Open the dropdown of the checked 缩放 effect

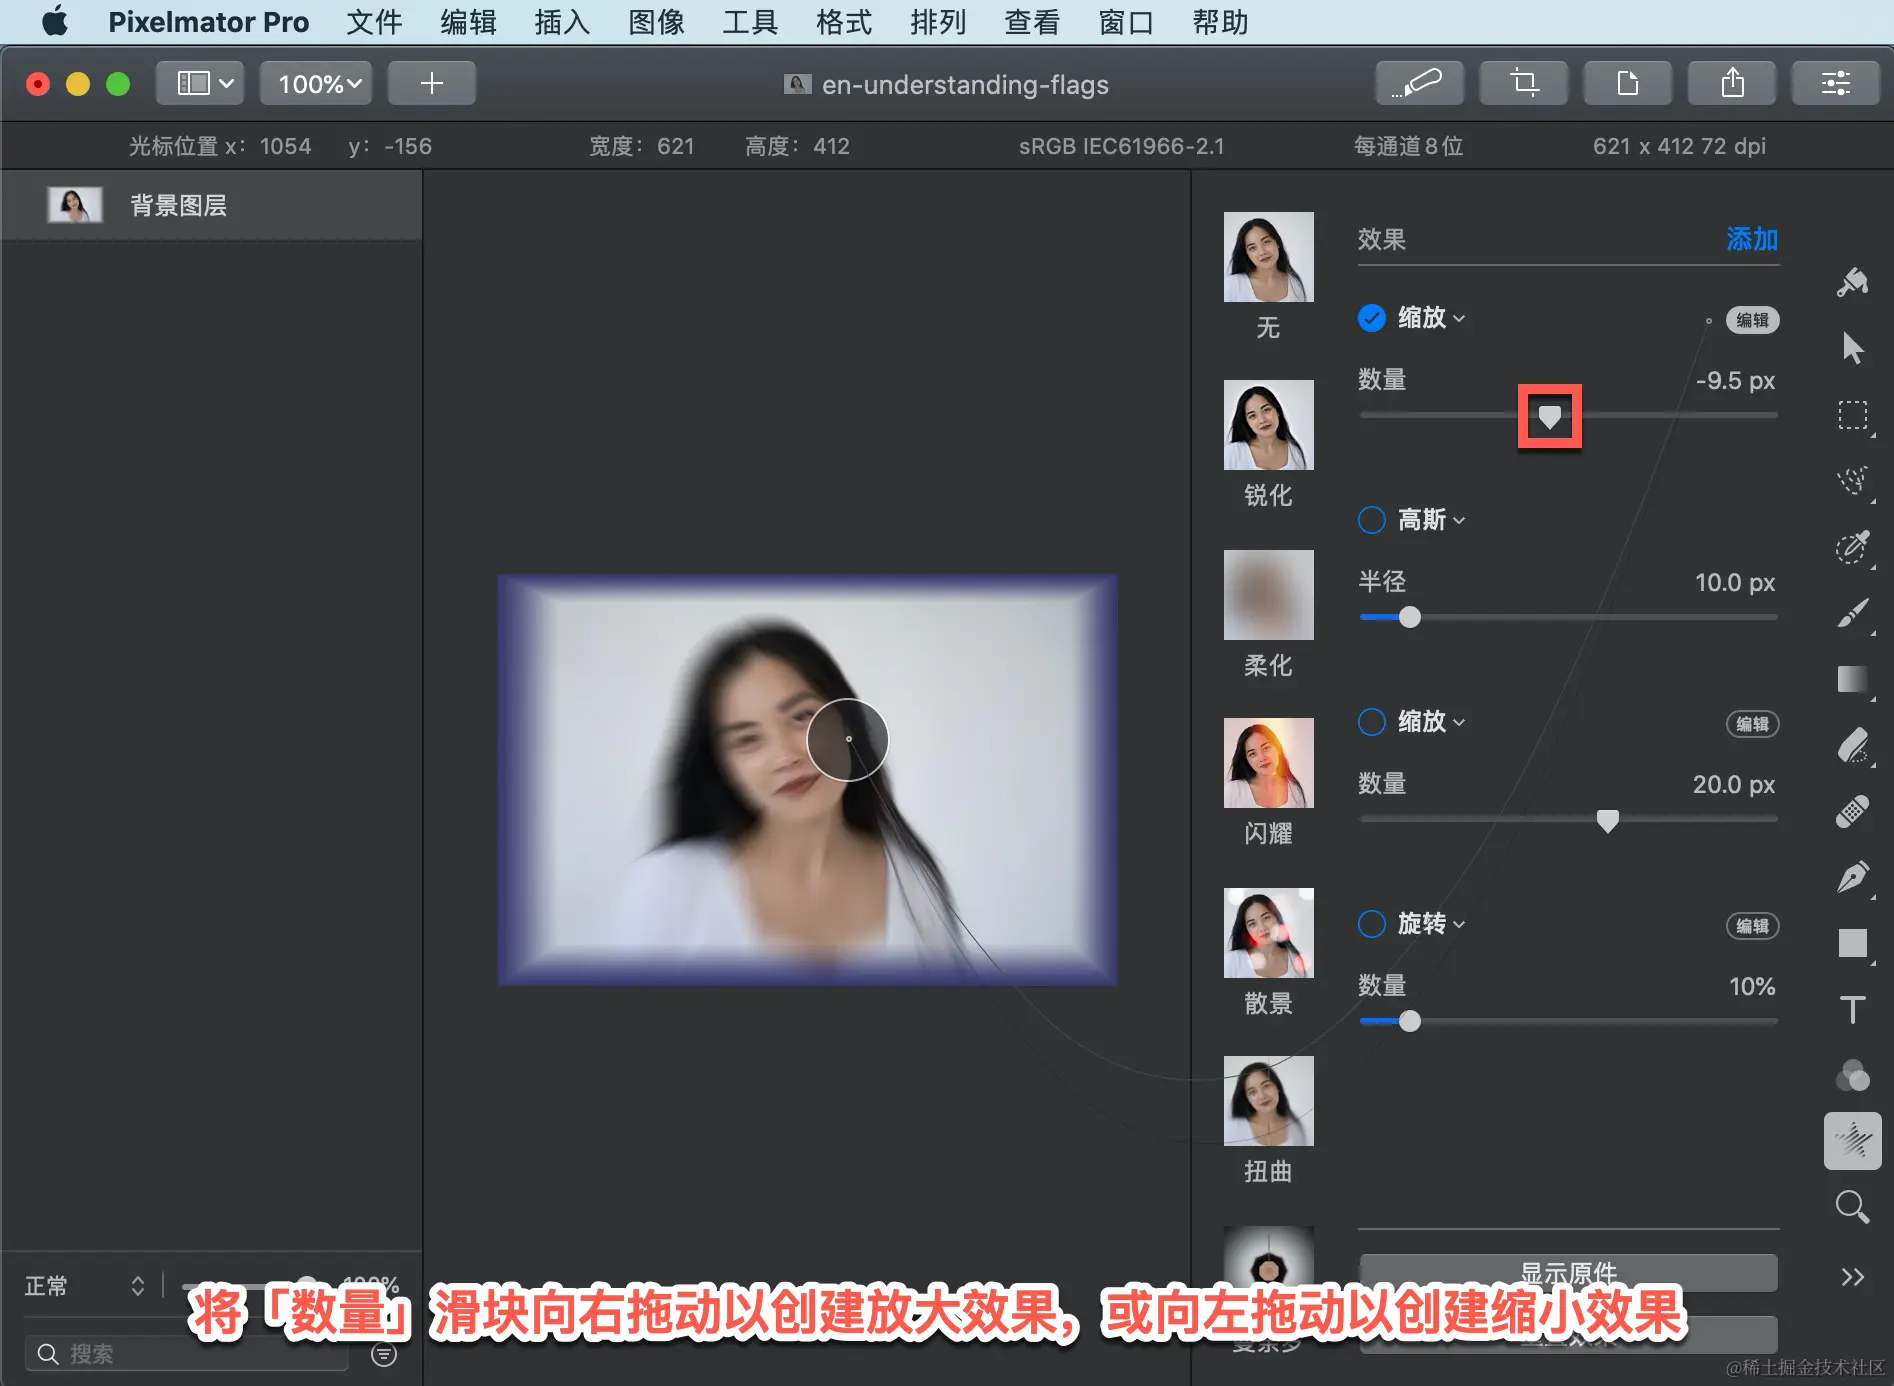pos(1431,318)
